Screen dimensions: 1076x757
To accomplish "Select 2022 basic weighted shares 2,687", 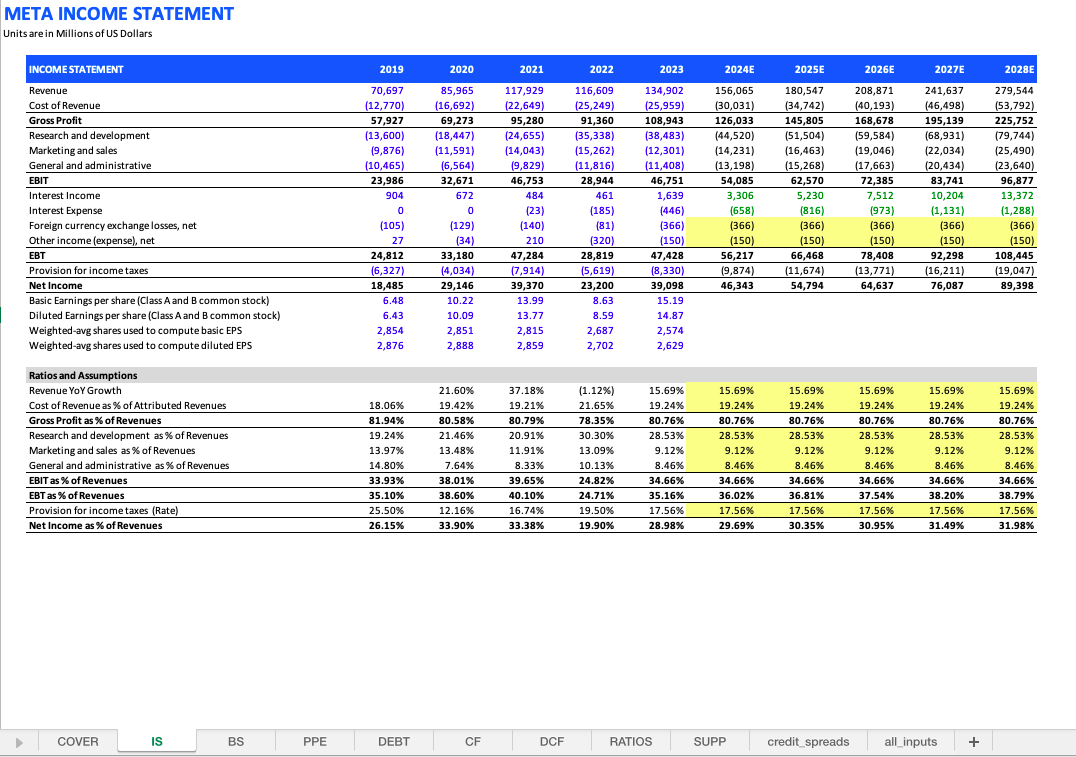I will click(x=600, y=331).
